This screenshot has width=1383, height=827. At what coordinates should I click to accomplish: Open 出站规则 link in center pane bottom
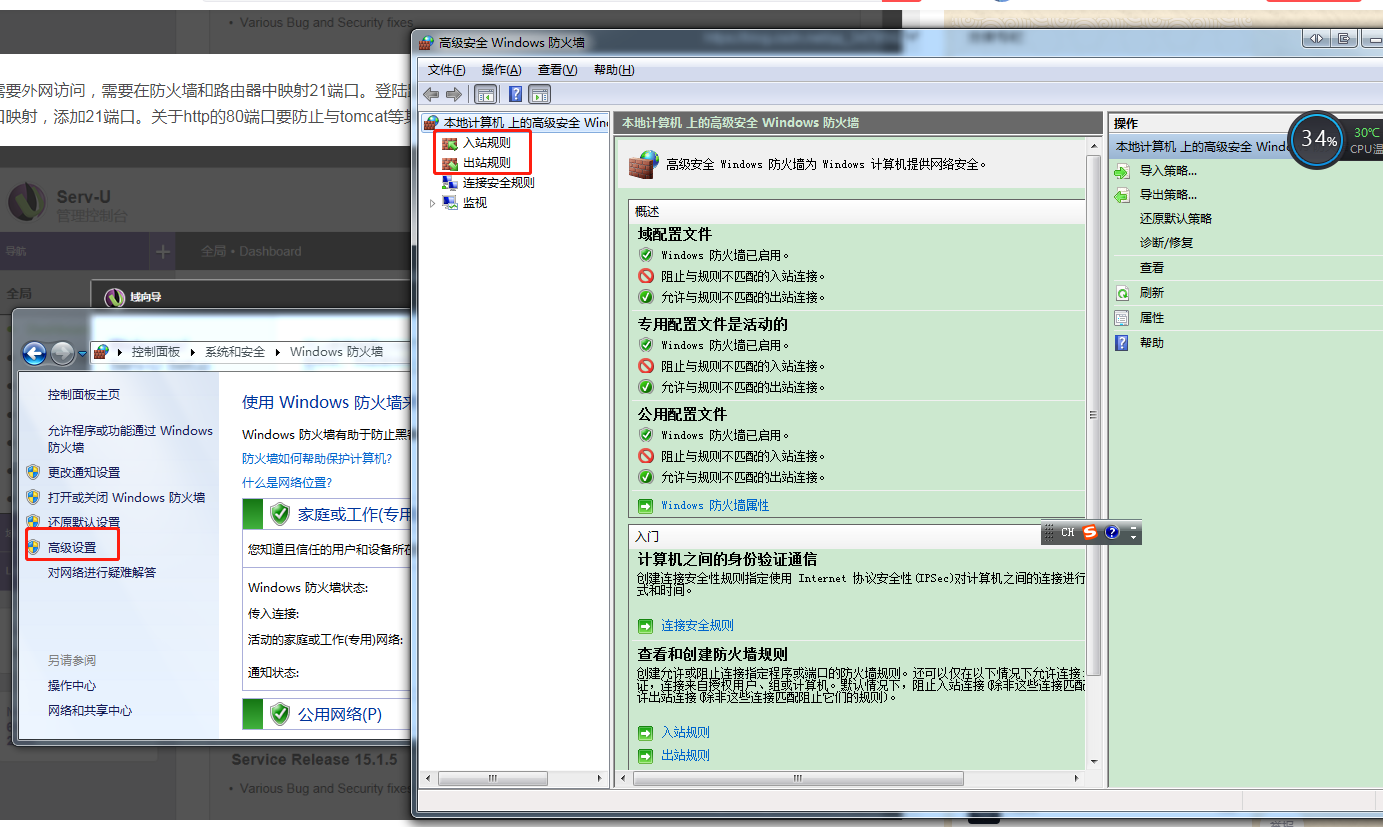685,756
